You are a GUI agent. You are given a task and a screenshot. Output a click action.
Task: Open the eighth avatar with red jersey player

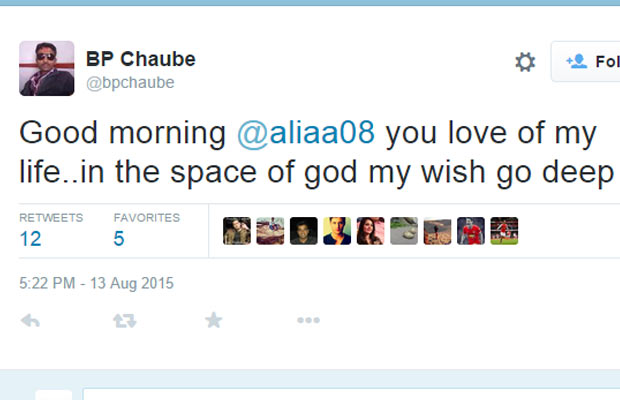471,231
